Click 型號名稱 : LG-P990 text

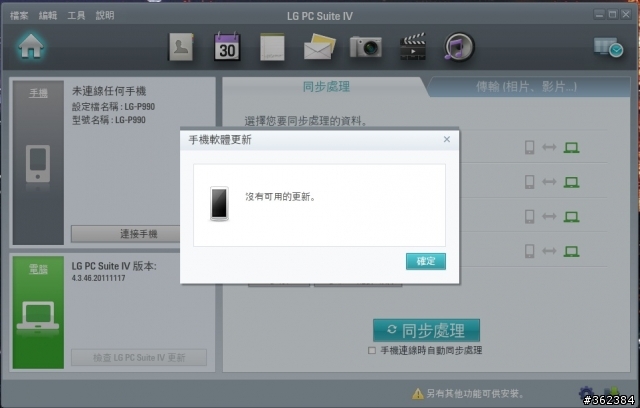[x=109, y=120]
